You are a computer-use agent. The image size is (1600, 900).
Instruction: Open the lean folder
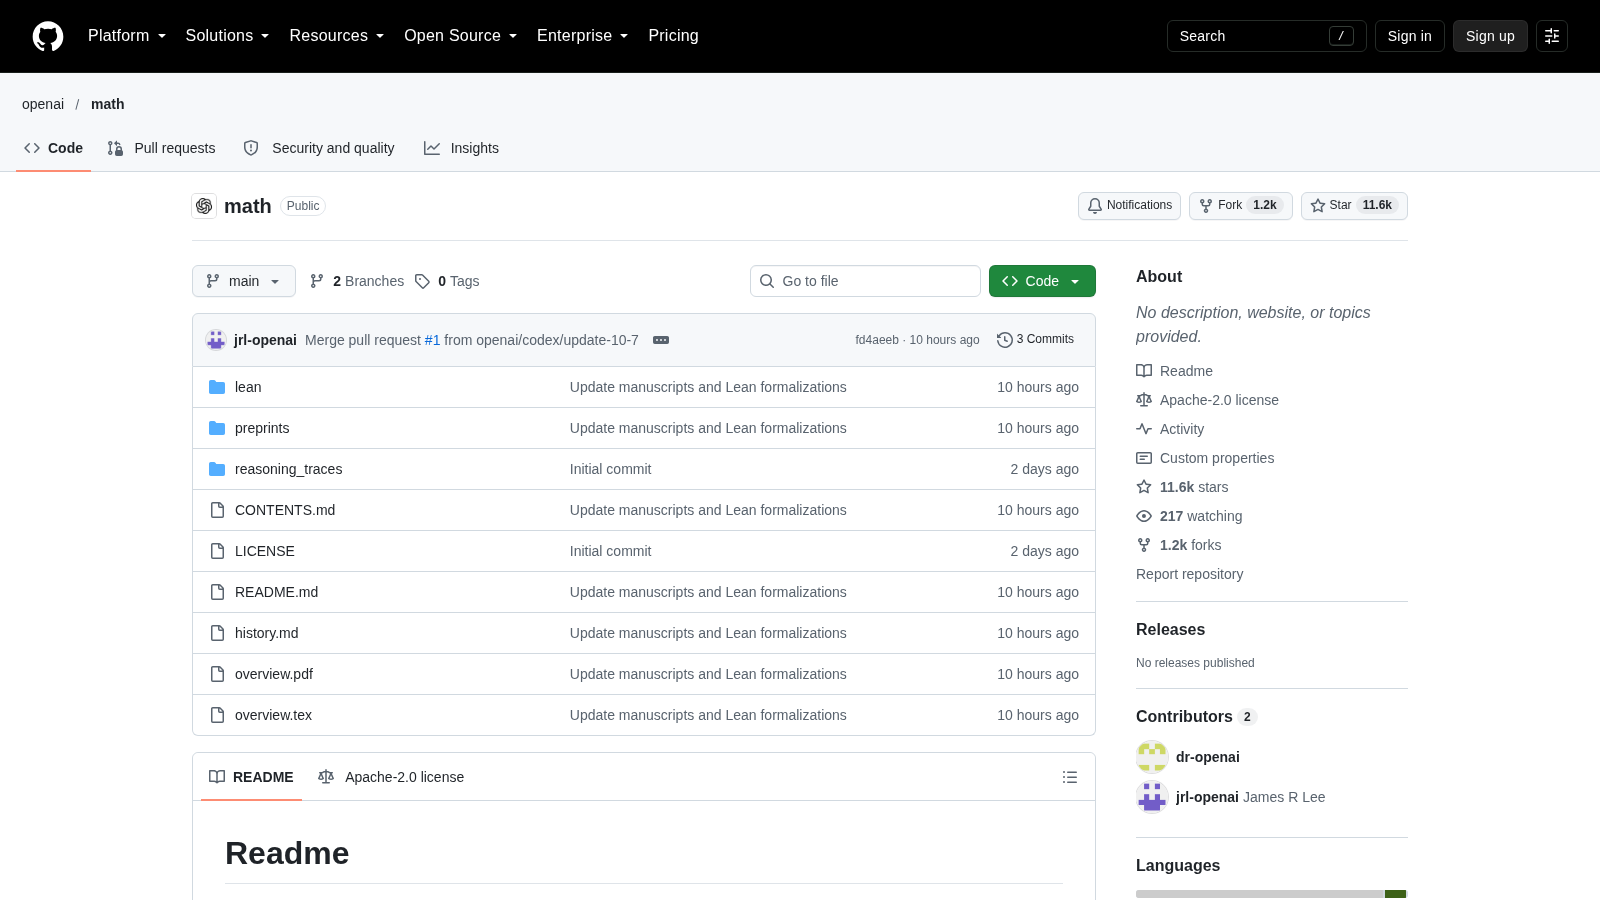(x=248, y=387)
